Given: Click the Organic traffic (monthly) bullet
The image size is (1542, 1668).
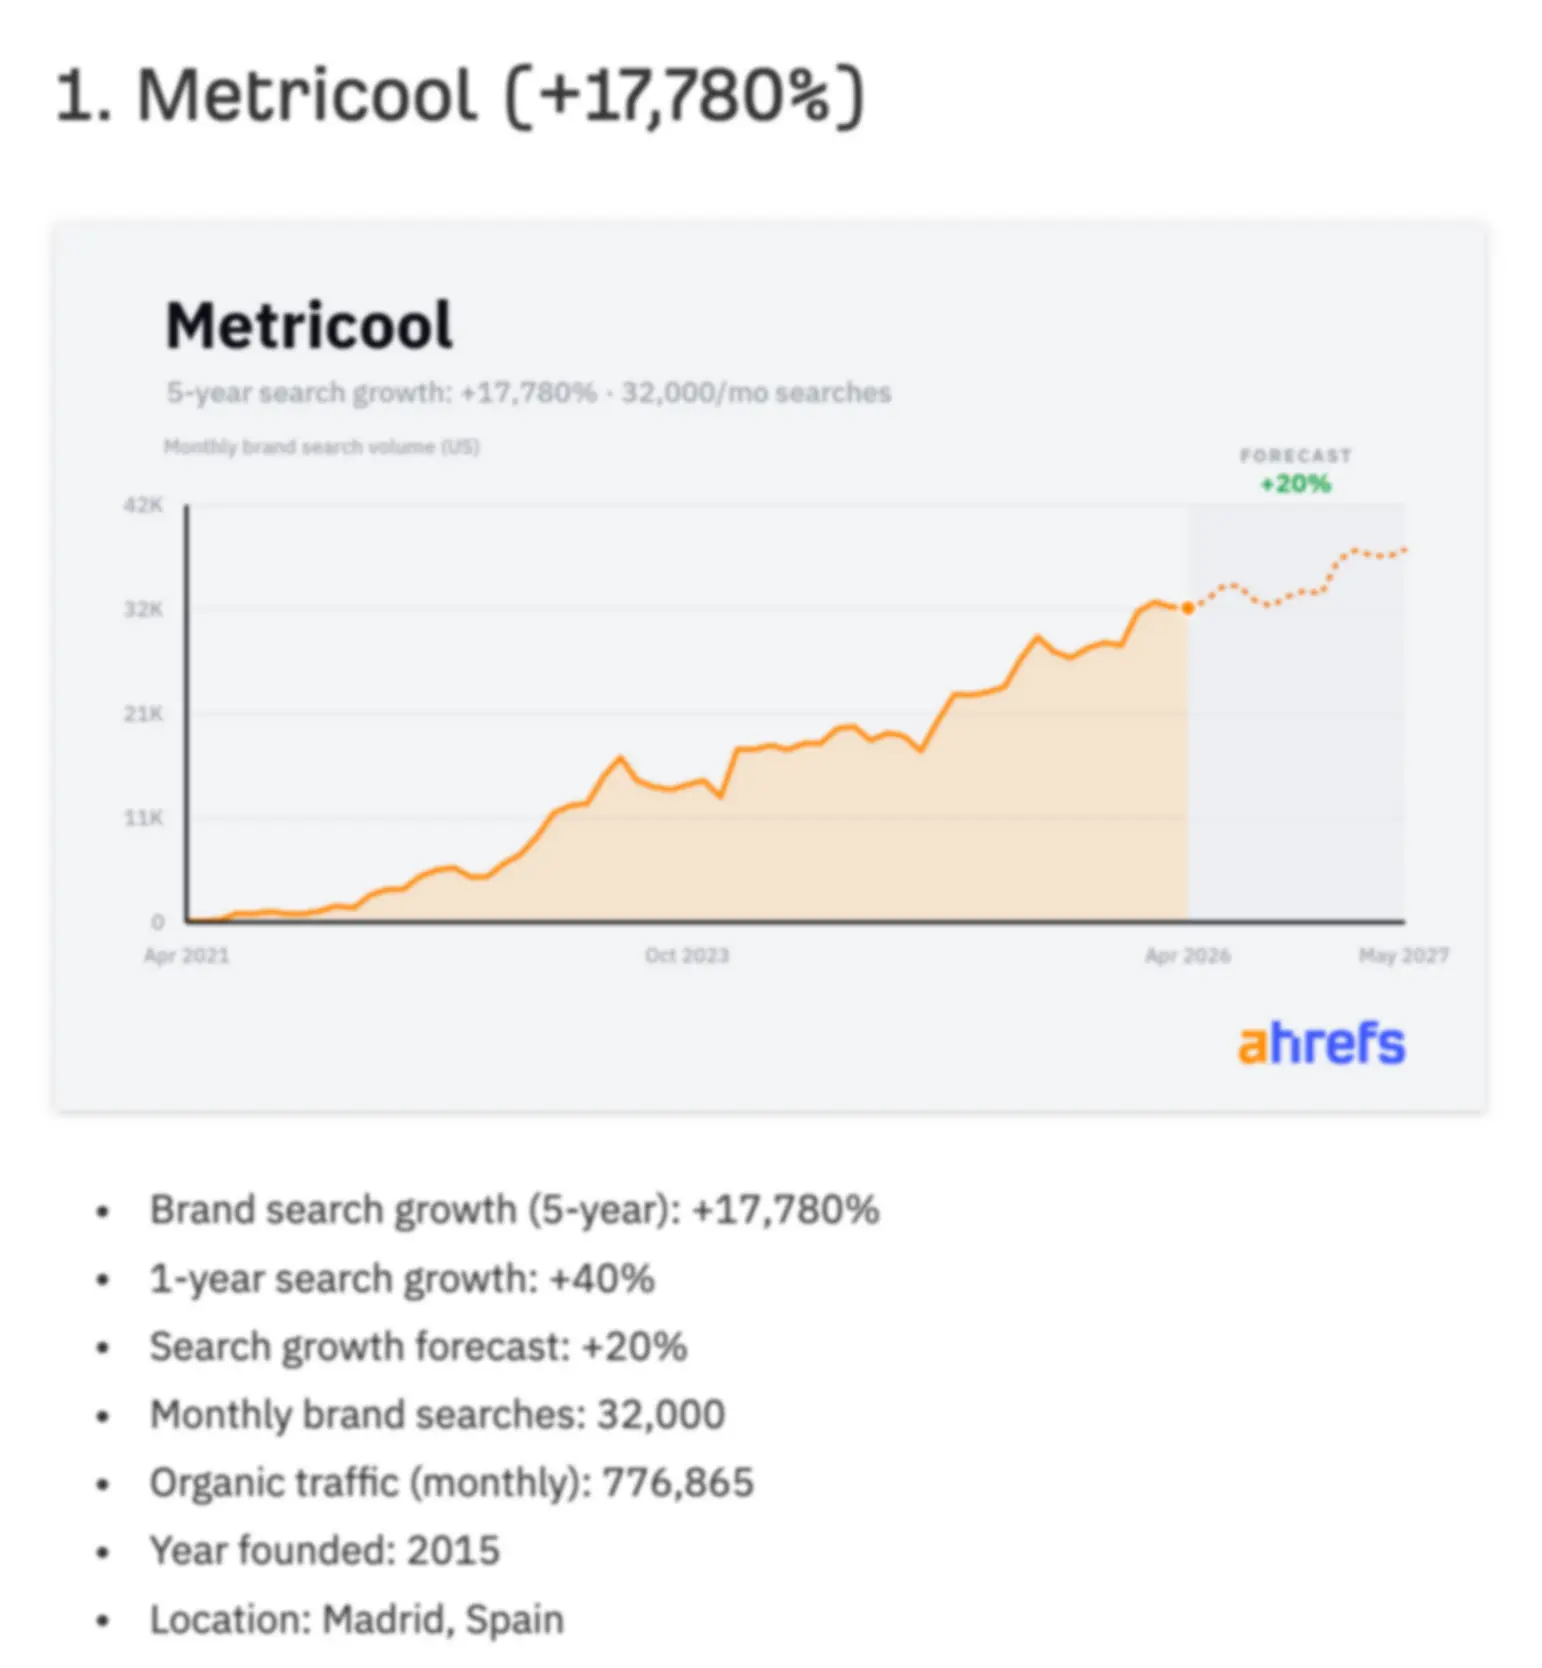Looking at the screenshot, I should [x=451, y=1483].
